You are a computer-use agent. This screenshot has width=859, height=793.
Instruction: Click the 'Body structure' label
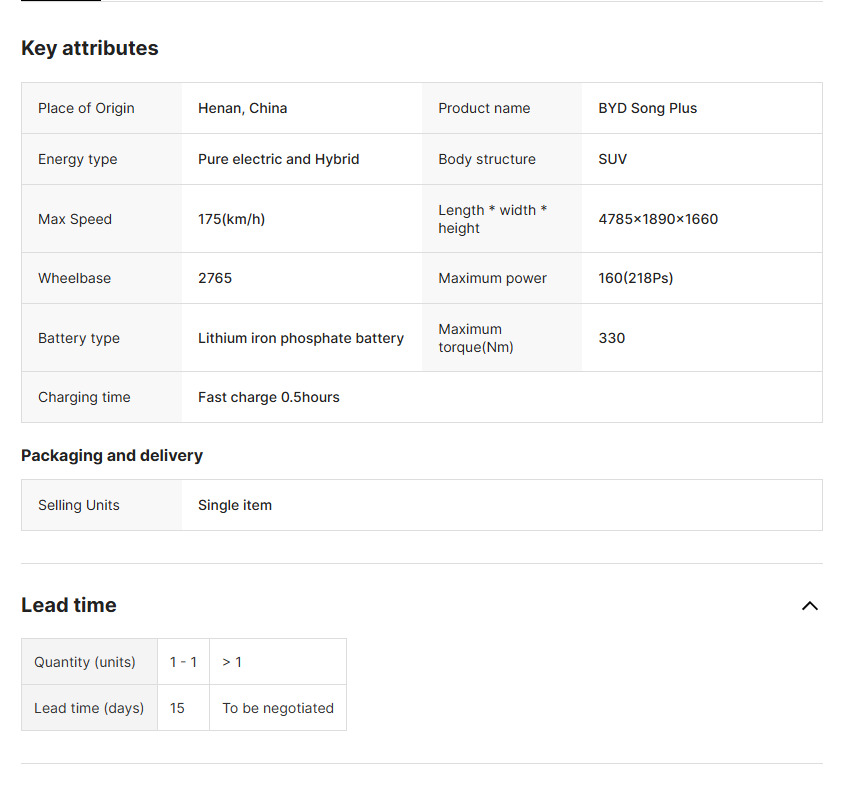(x=487, y=159)
